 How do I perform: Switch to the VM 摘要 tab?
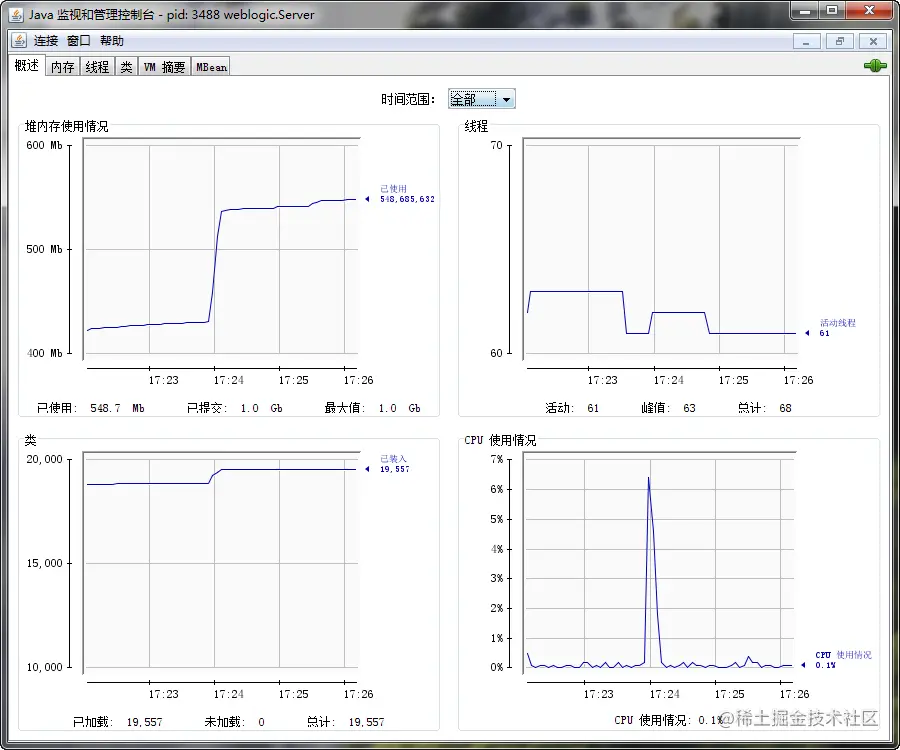click(164, 67)
